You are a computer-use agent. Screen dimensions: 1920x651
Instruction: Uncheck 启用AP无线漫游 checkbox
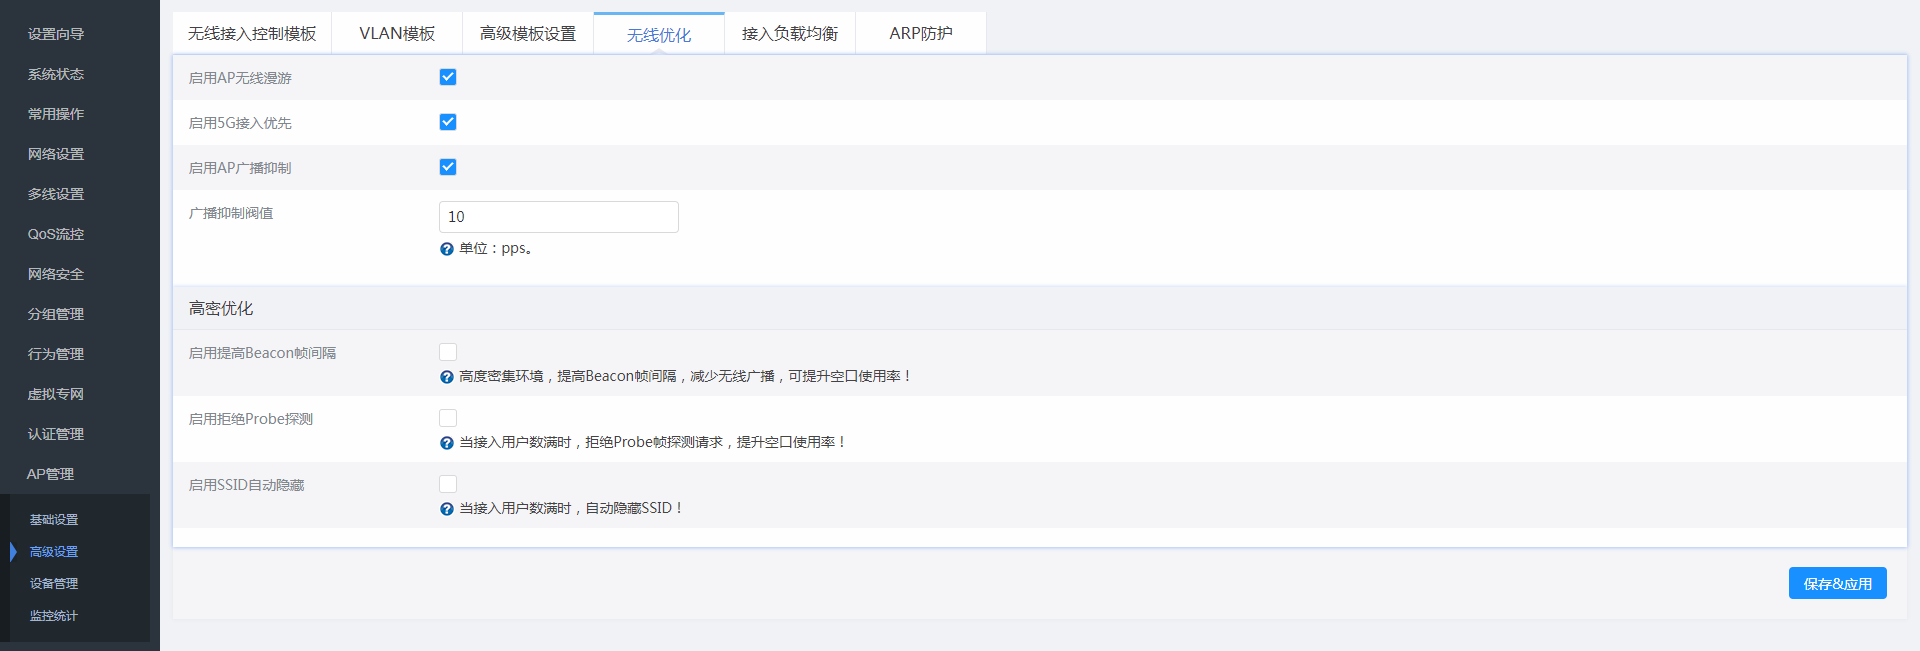pyautogui.click(x=448, y=77)
